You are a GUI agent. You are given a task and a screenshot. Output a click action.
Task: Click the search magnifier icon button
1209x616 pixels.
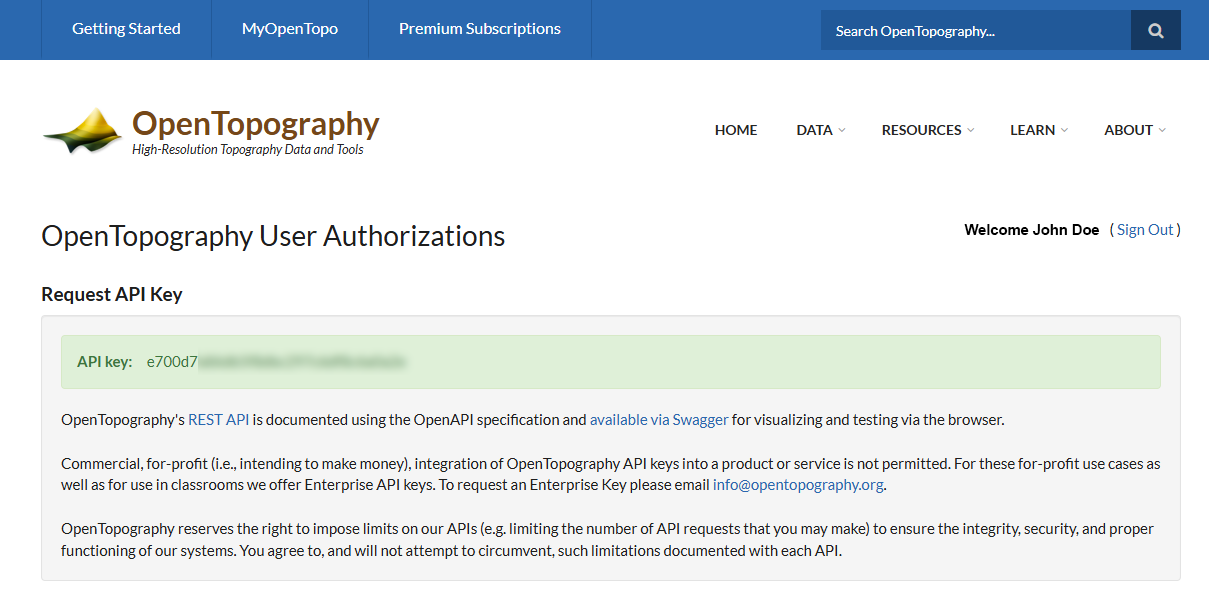point(1156,30)
